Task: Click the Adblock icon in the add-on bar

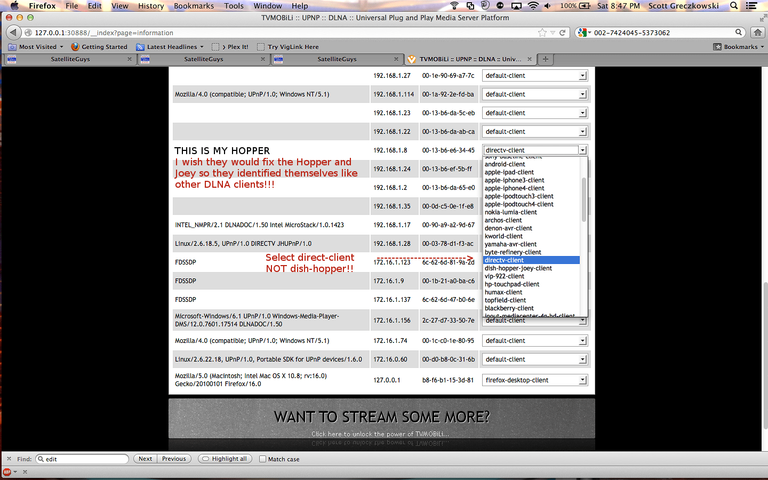Action: coord(7,472)
